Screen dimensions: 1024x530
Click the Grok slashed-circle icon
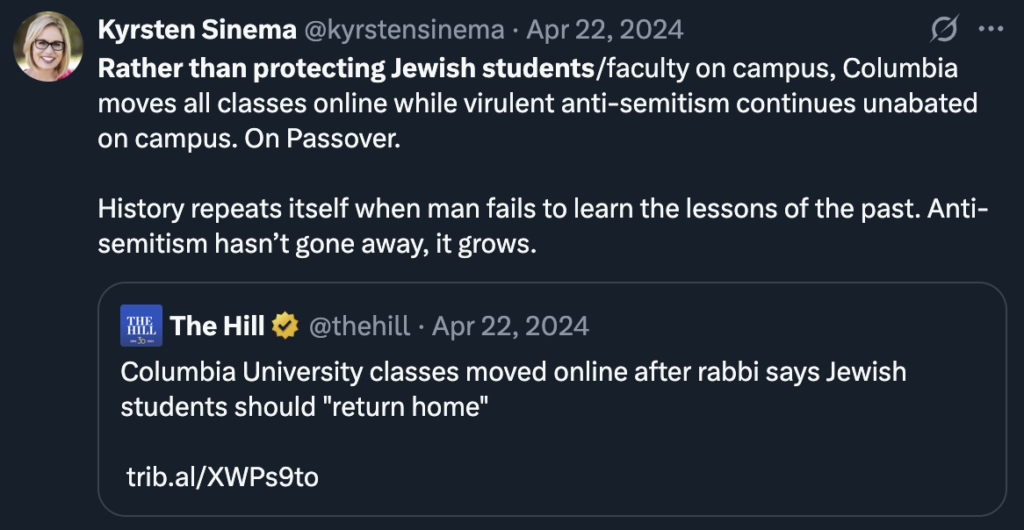943,30
